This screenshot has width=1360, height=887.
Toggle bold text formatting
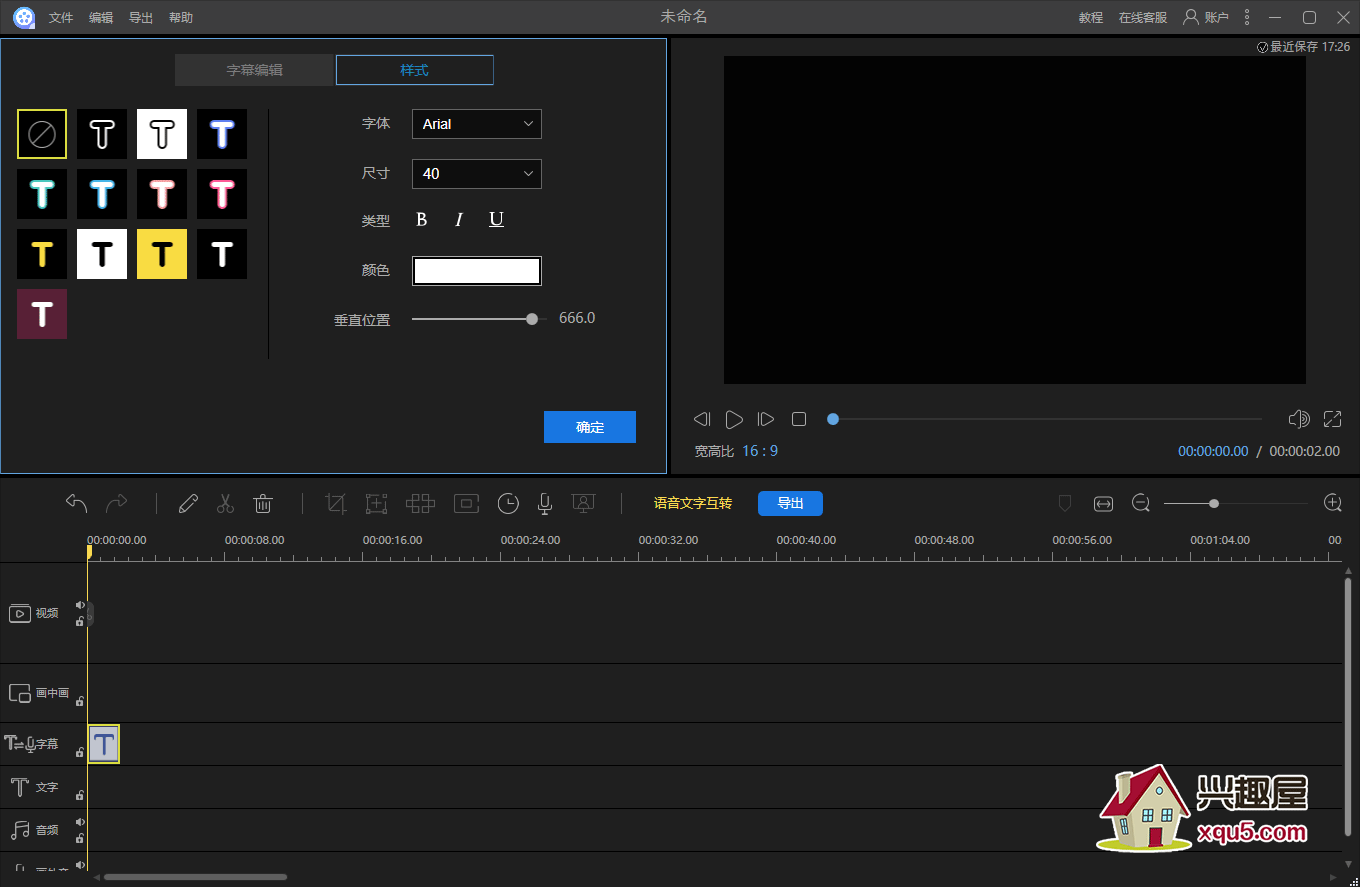pos(421,220)
